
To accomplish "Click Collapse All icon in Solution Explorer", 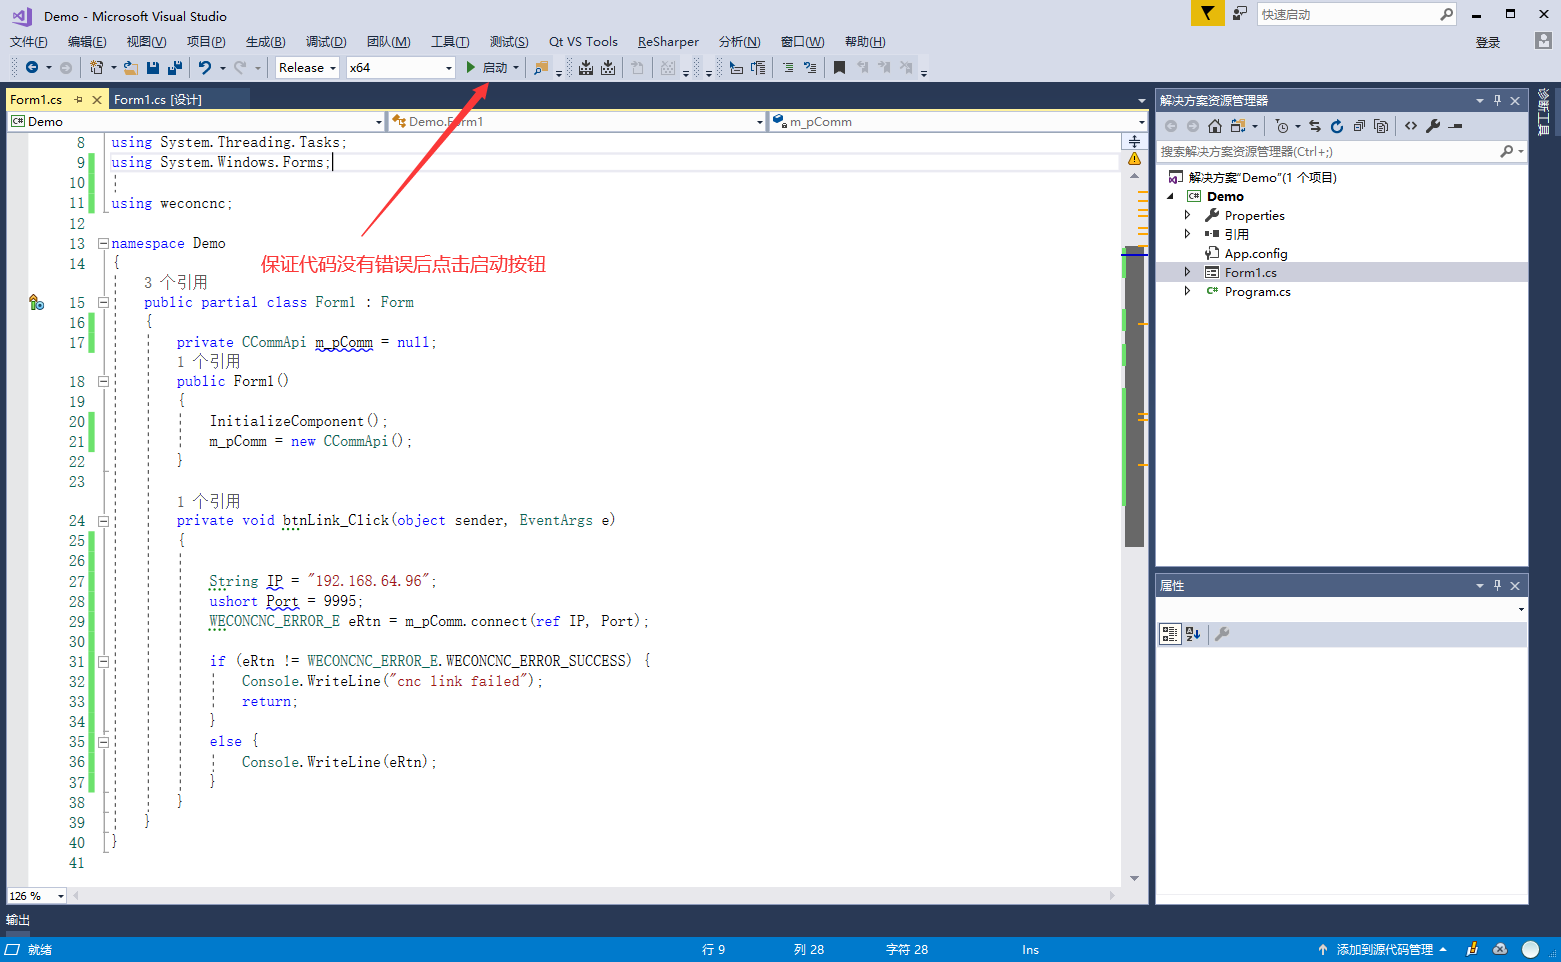I will (1359, 126).
